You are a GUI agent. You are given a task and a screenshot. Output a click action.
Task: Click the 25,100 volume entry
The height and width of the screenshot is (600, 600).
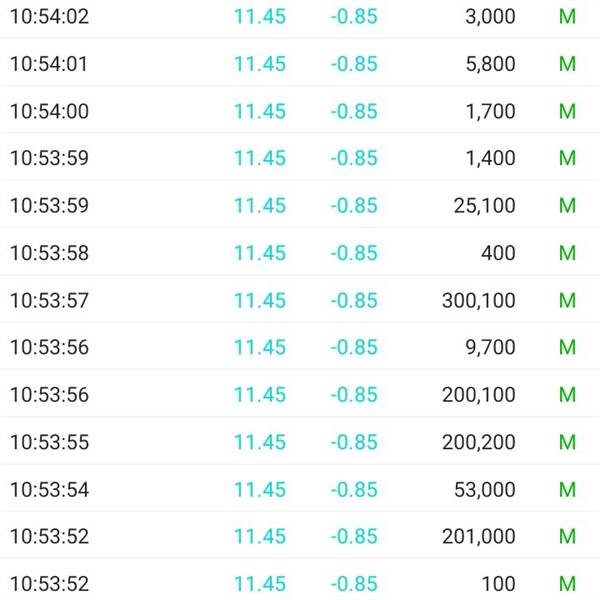coord(484,205)
